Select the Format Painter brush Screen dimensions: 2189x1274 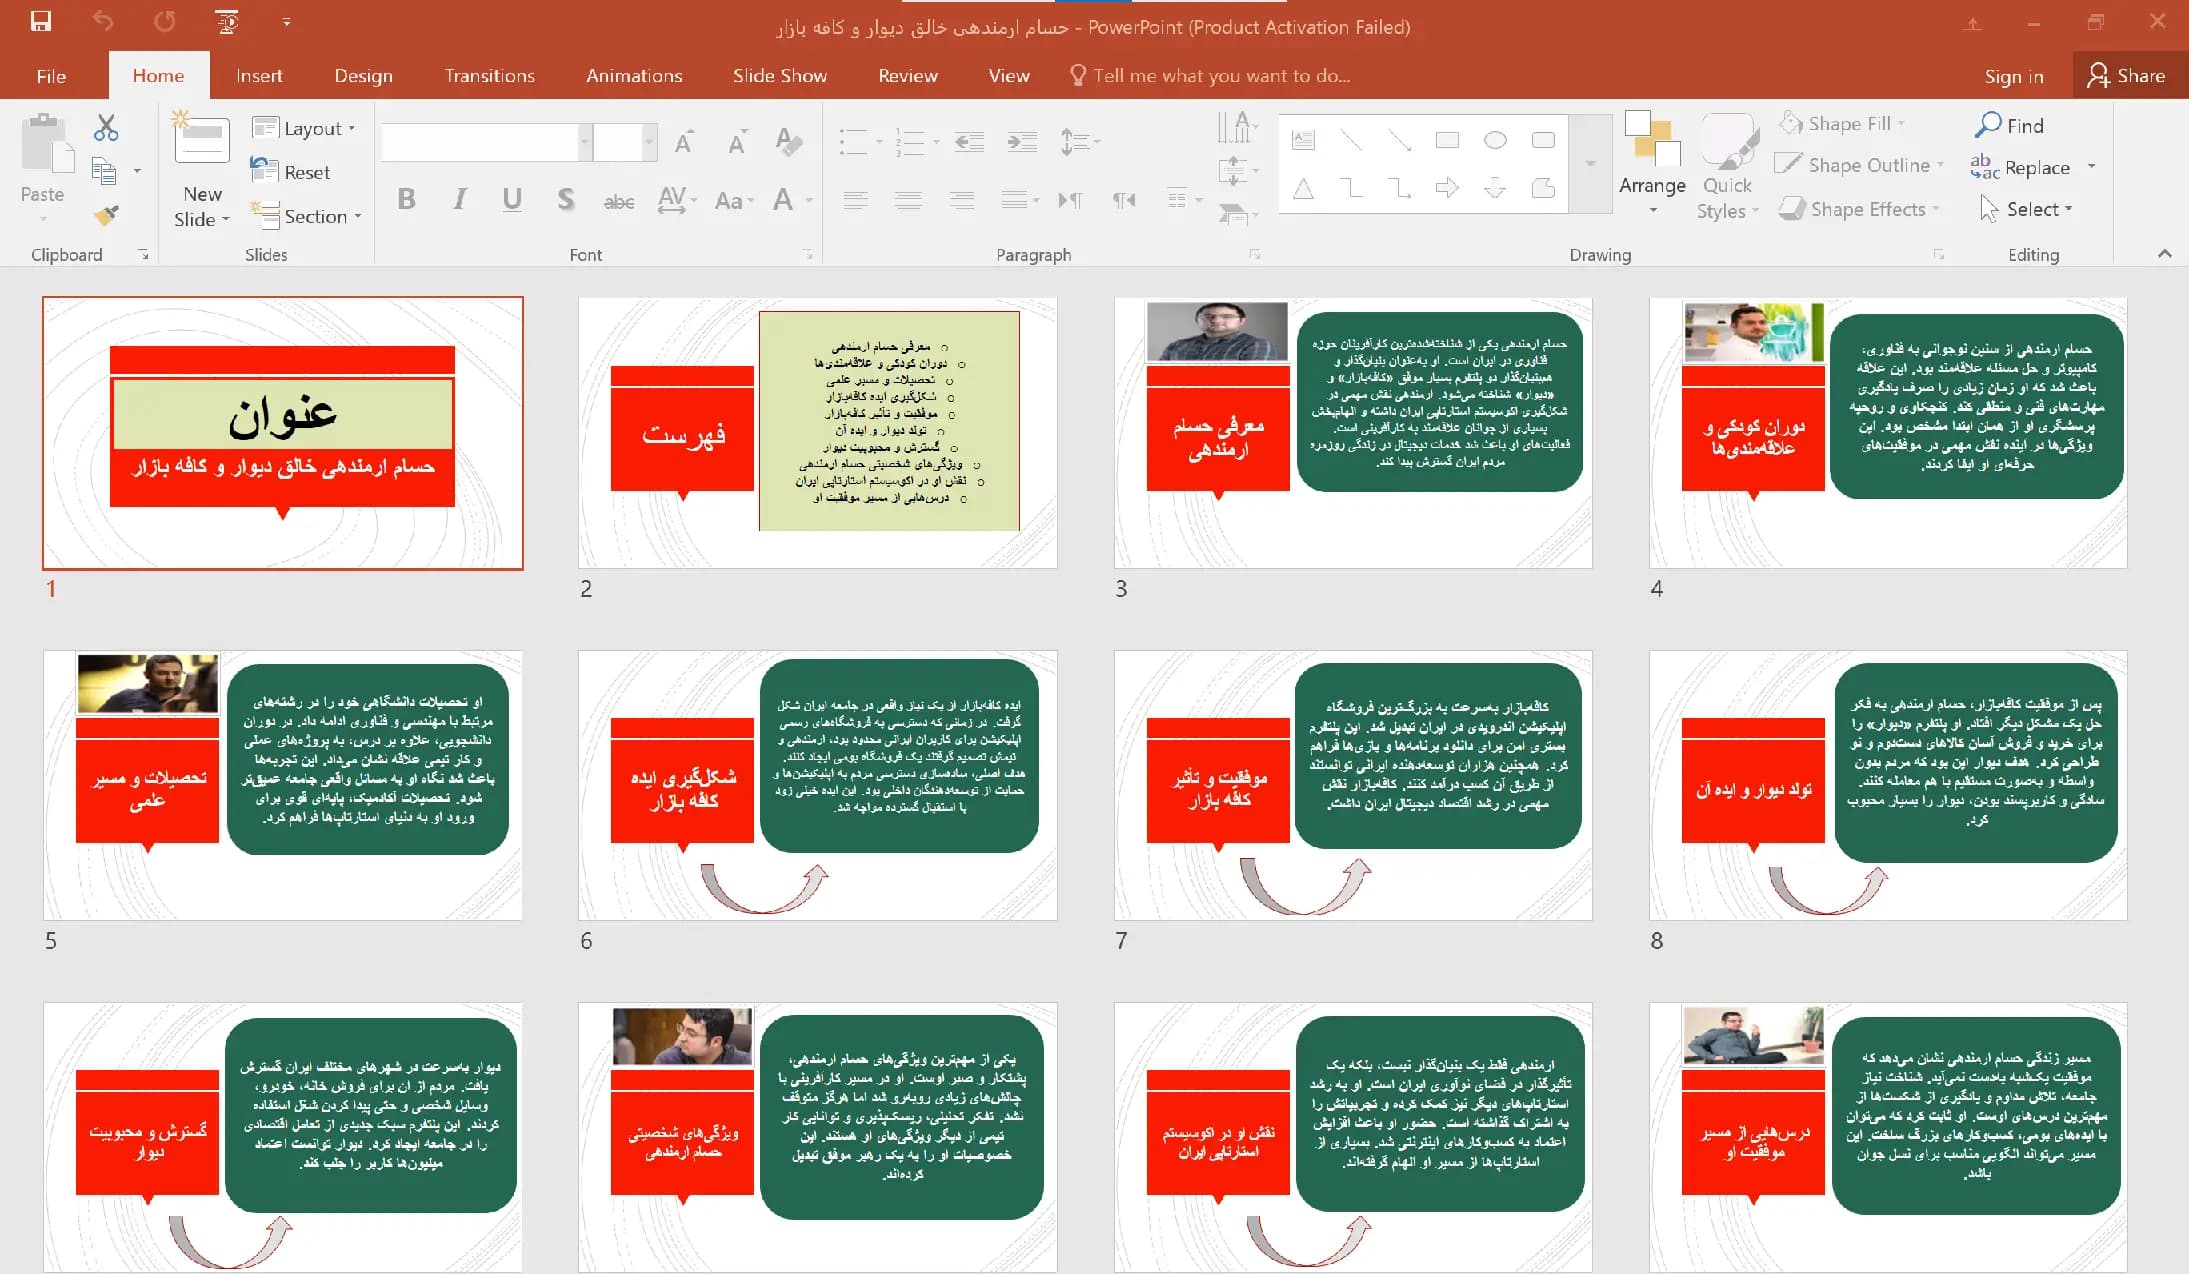click(x=106, y=215)
